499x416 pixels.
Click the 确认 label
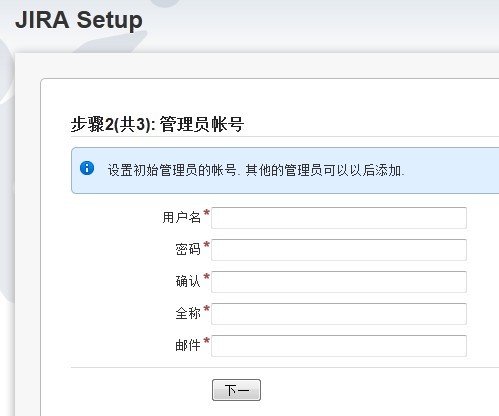click(x=188, y=281)
